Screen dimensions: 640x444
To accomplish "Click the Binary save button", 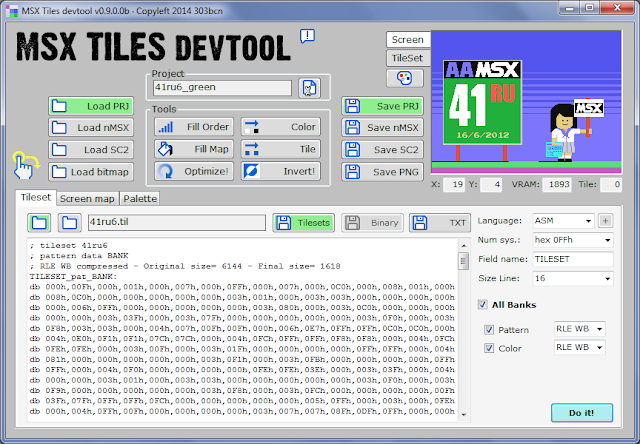I will point(372,223).
